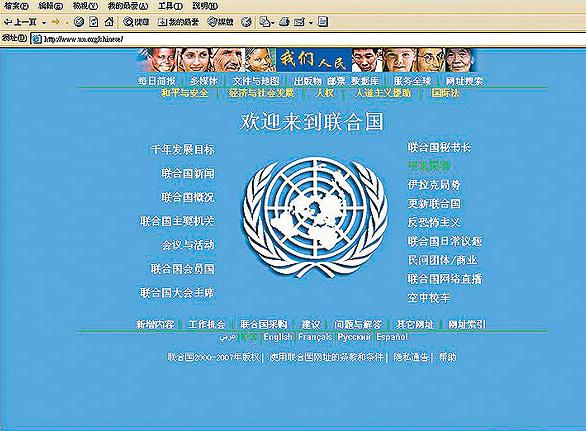586x431 pixels.
Task: Open the 联合国采购 link
Action: point(263,324)
